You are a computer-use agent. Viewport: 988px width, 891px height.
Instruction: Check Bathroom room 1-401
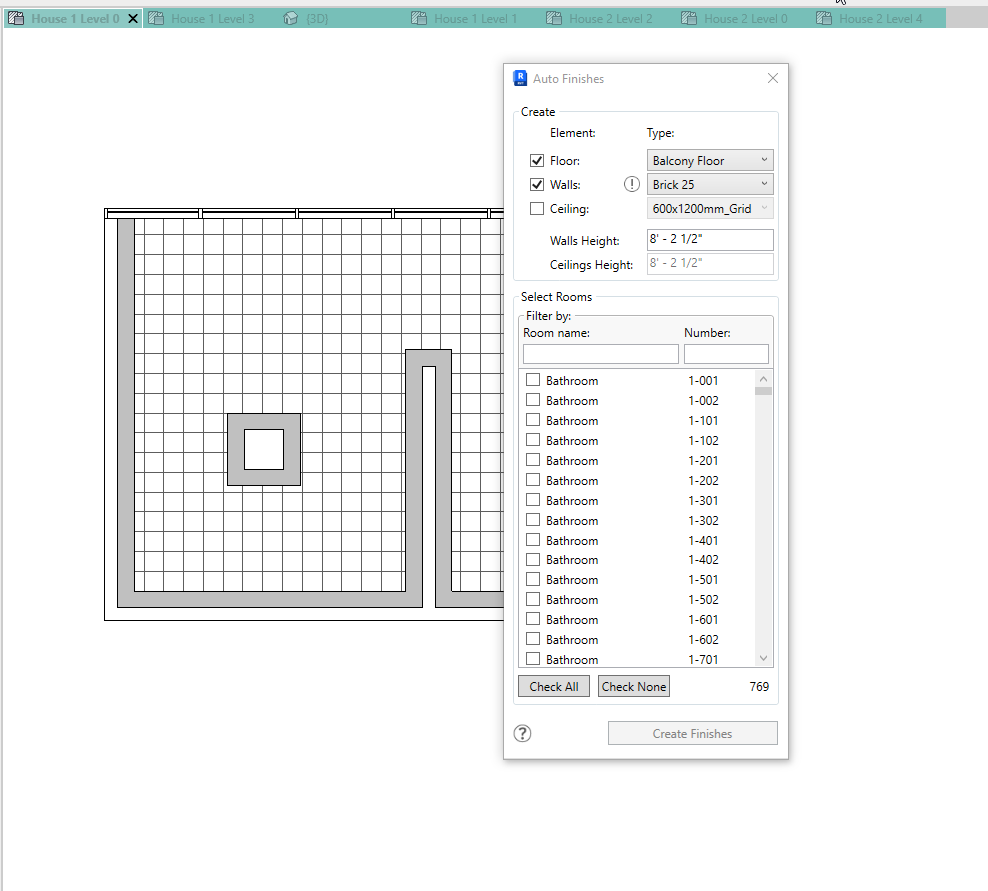click(533, 540)
